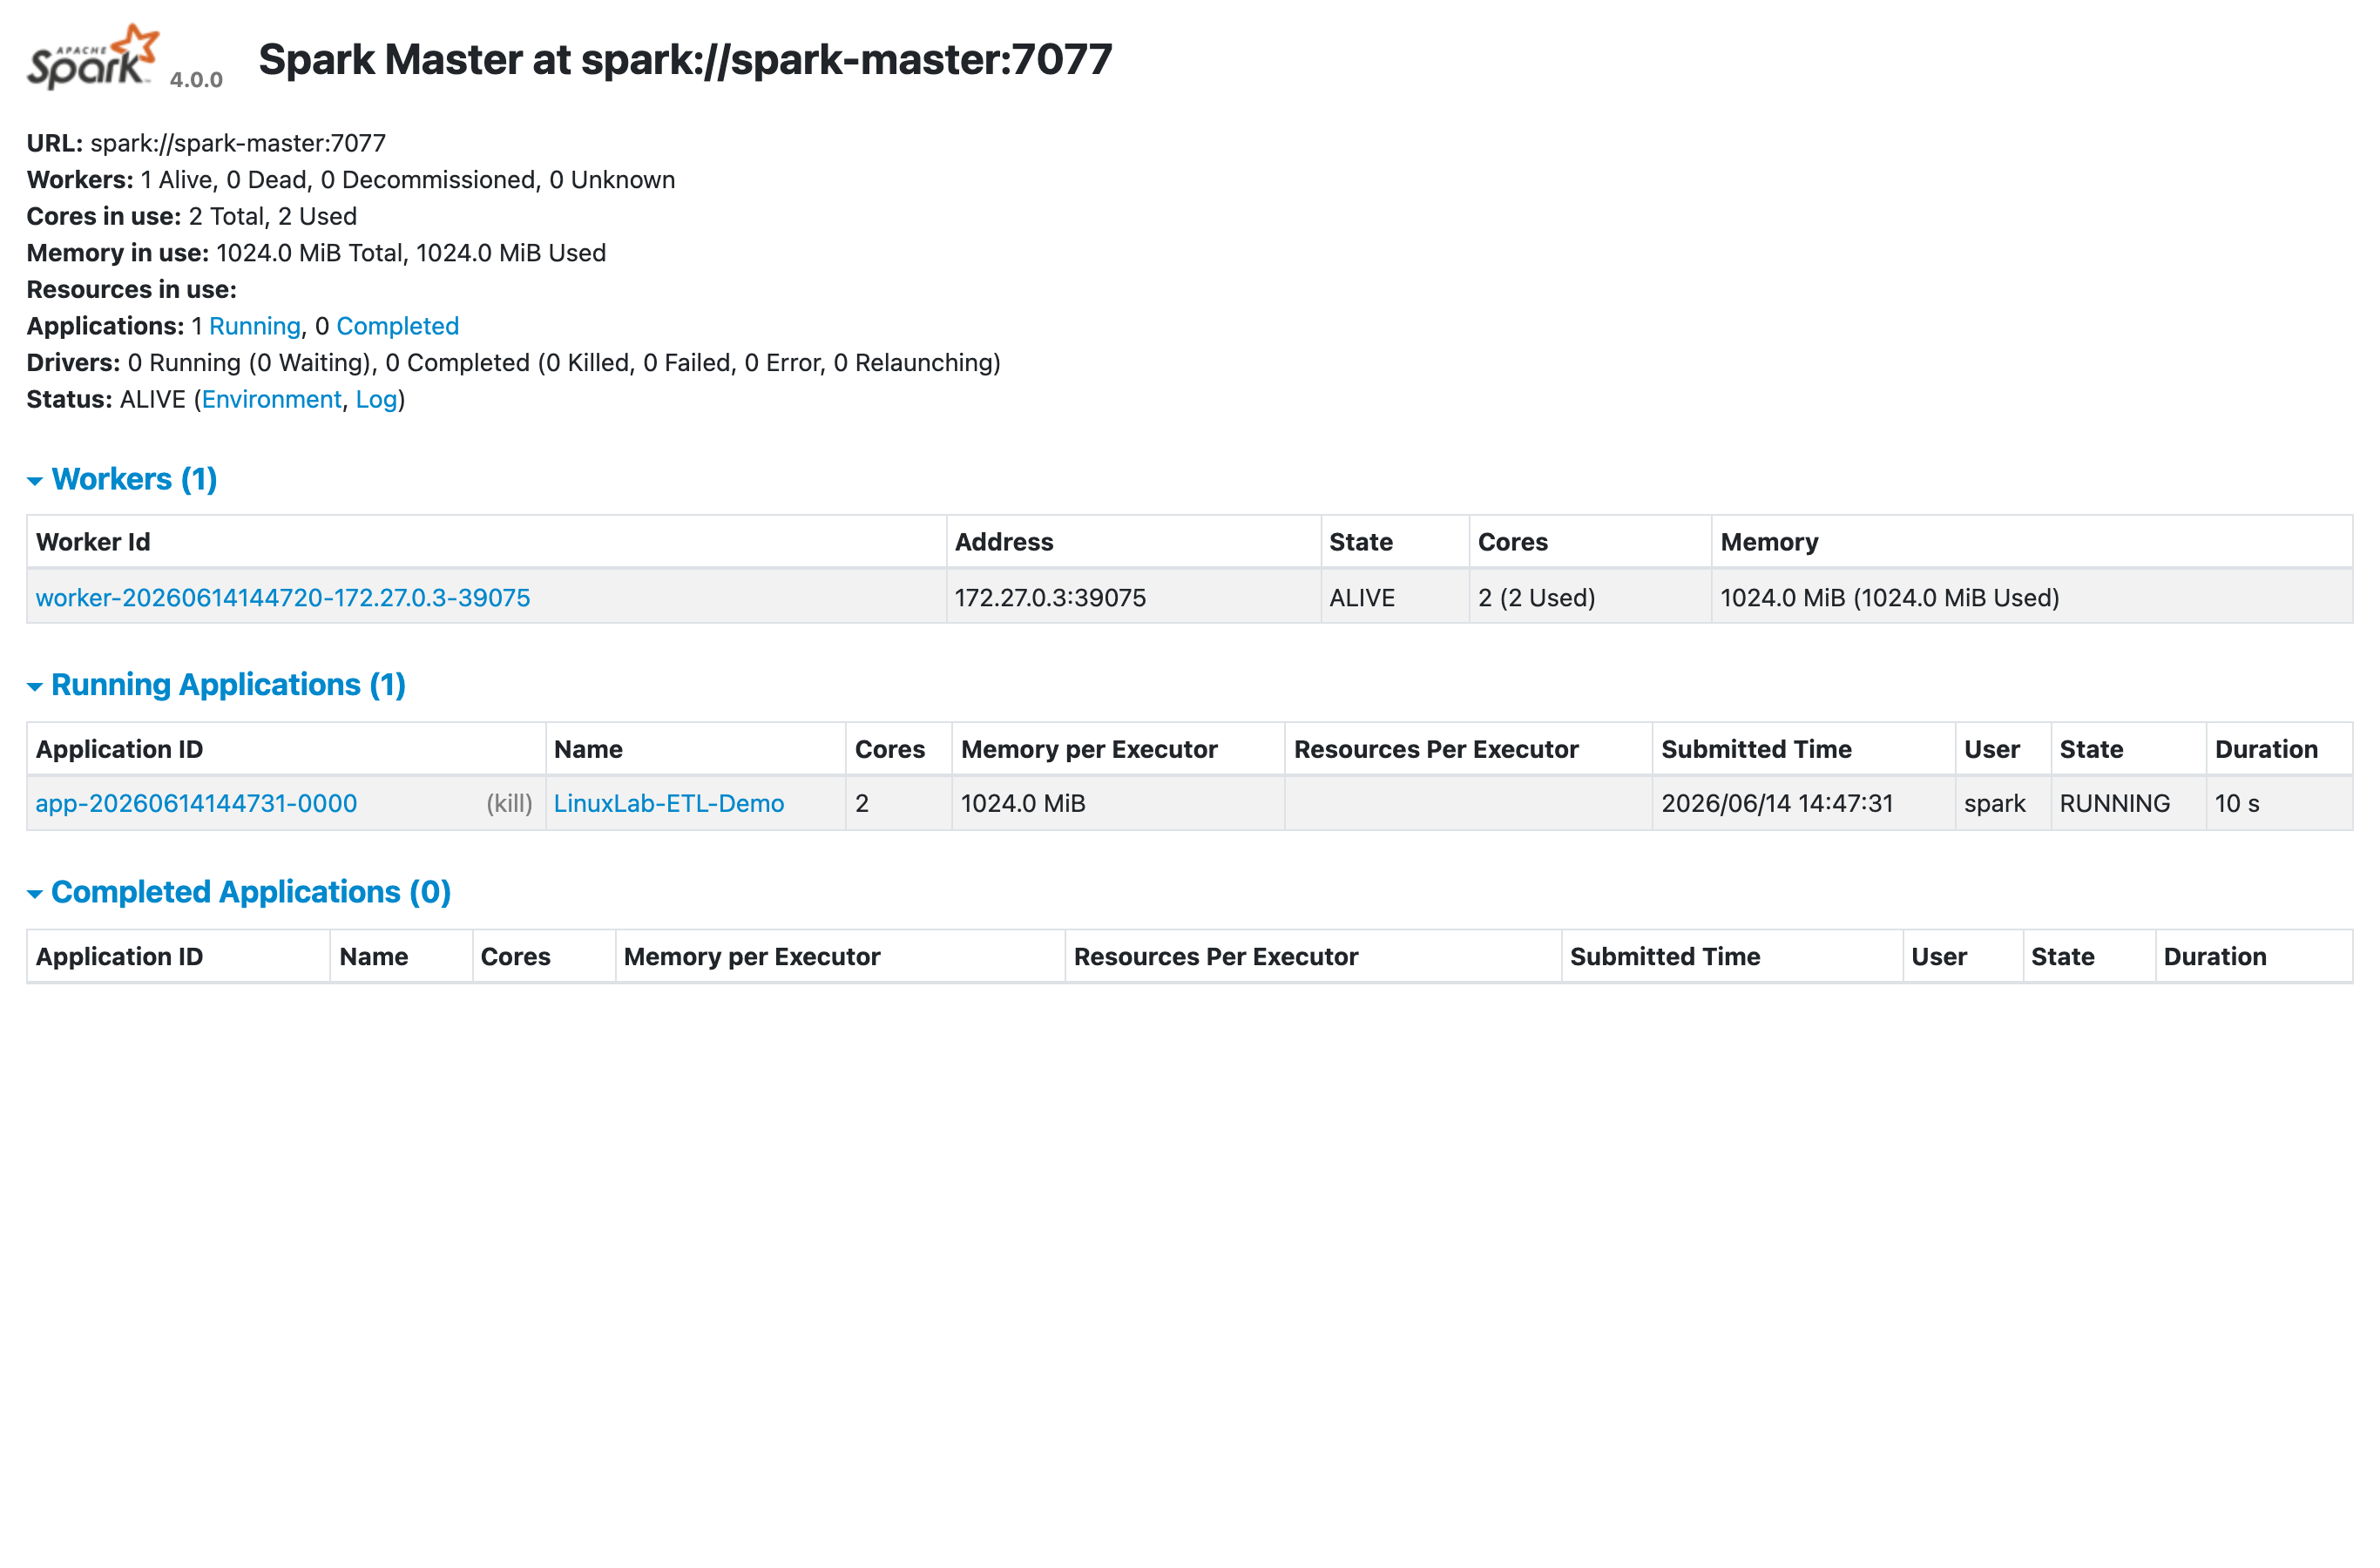Click the Workers alive count summary line

point(350,180)
